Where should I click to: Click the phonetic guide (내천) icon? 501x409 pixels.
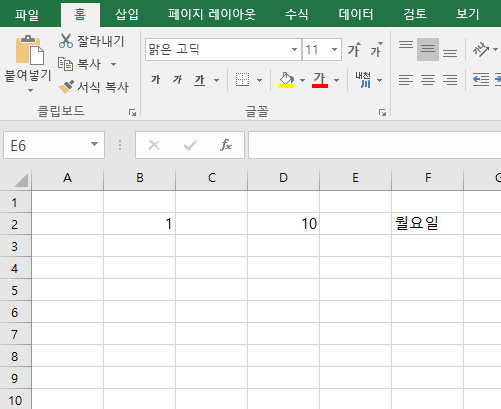[x=363, y=80]
